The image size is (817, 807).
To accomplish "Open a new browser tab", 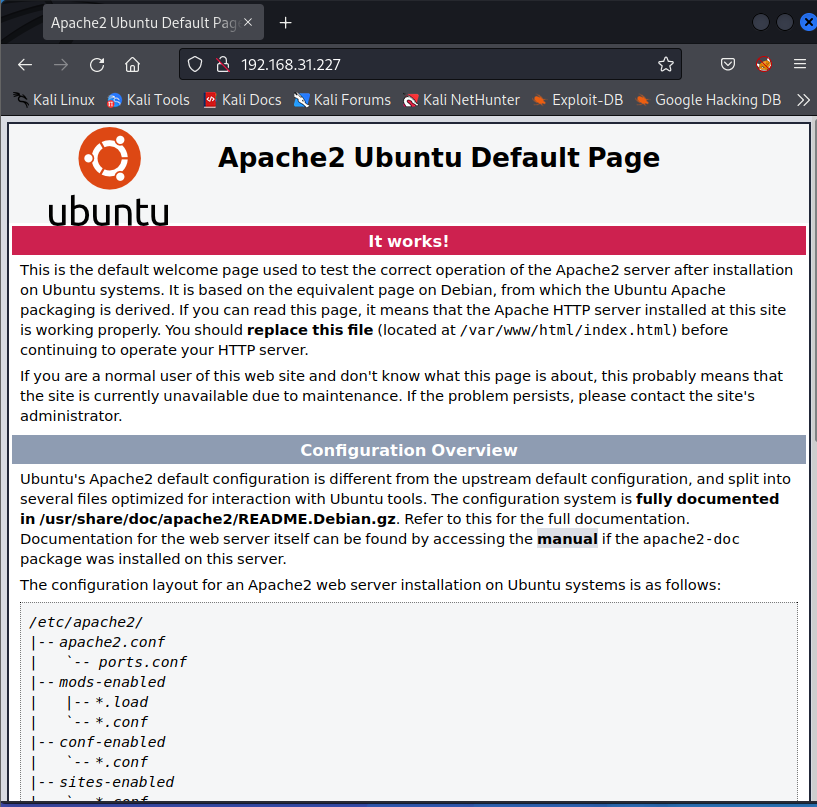I will click(x=286, y=23).
